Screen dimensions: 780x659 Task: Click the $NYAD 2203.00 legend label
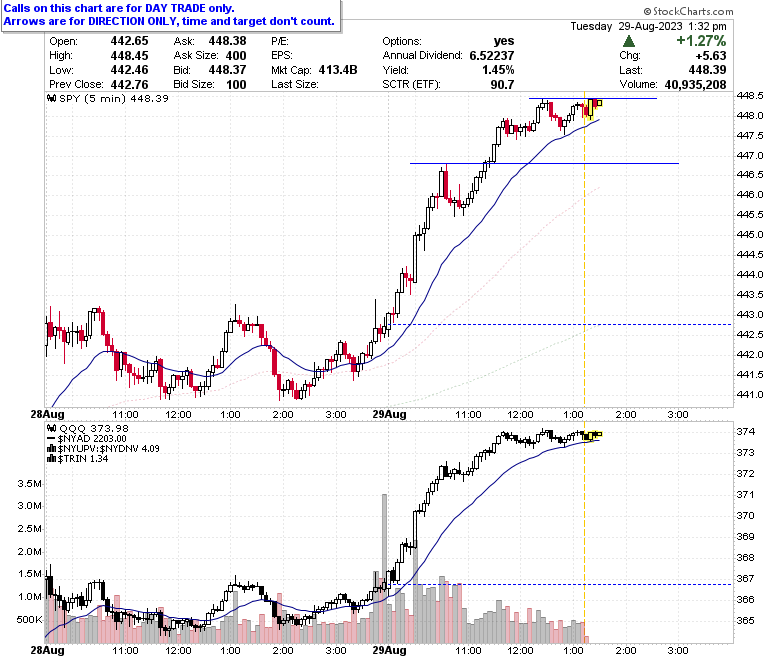click(92, 439)
